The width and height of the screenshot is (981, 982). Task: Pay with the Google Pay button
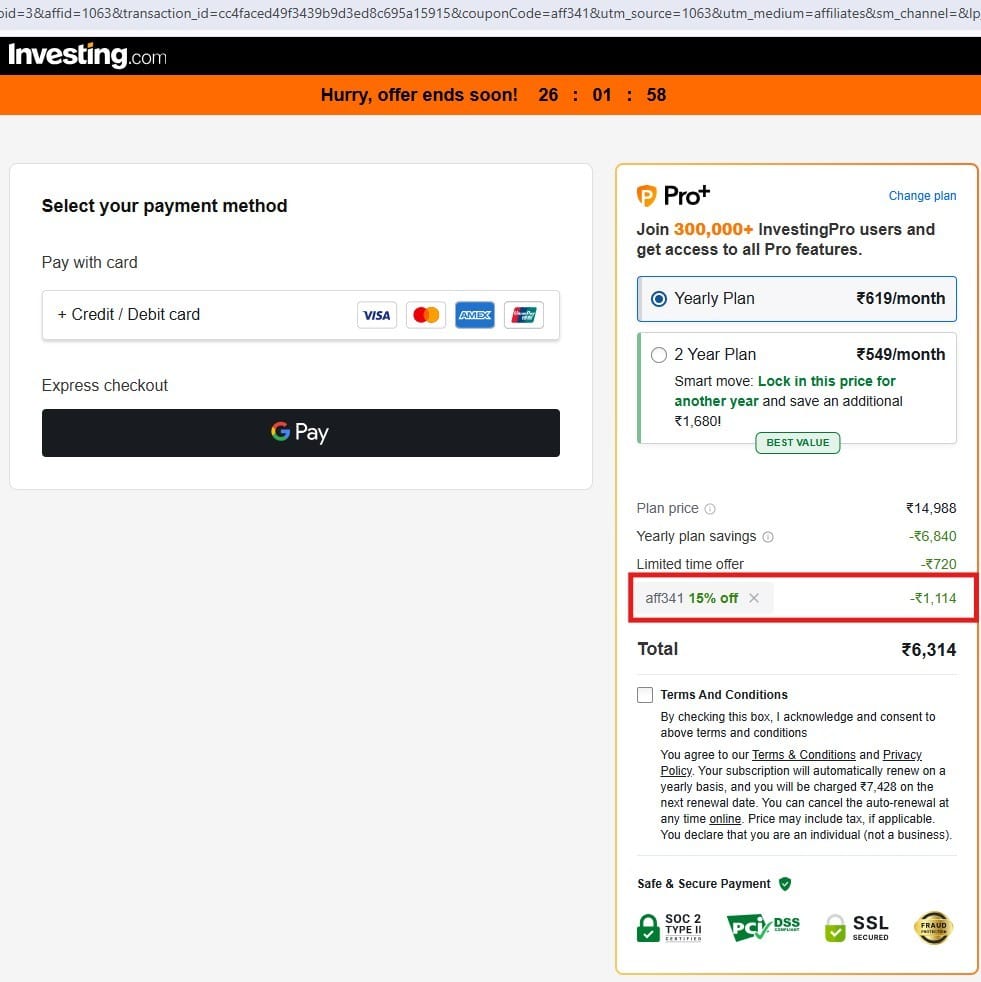coord(301,433)
